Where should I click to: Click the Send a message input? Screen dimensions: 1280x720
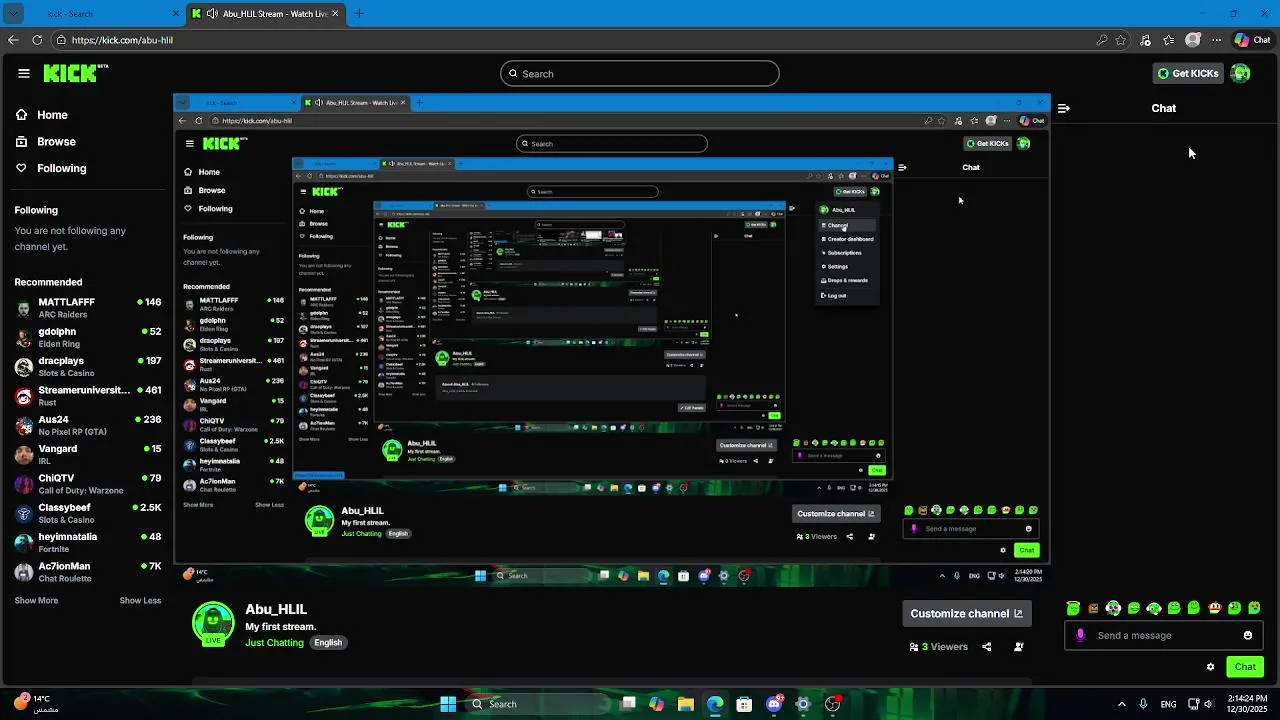click(1164, 635)
